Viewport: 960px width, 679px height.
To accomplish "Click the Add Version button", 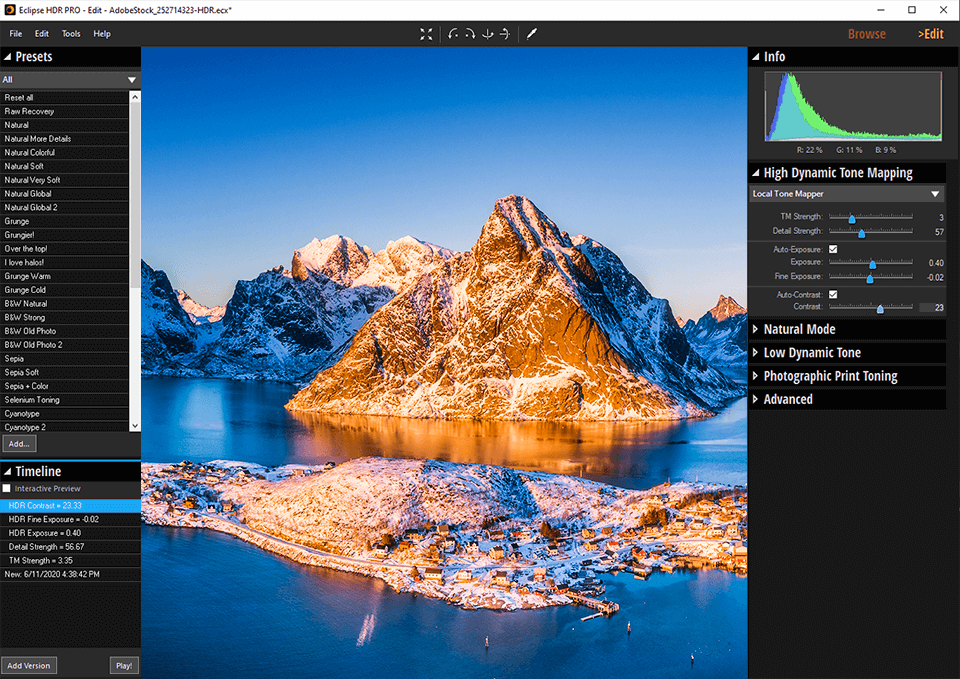I will tap(29, 665).
